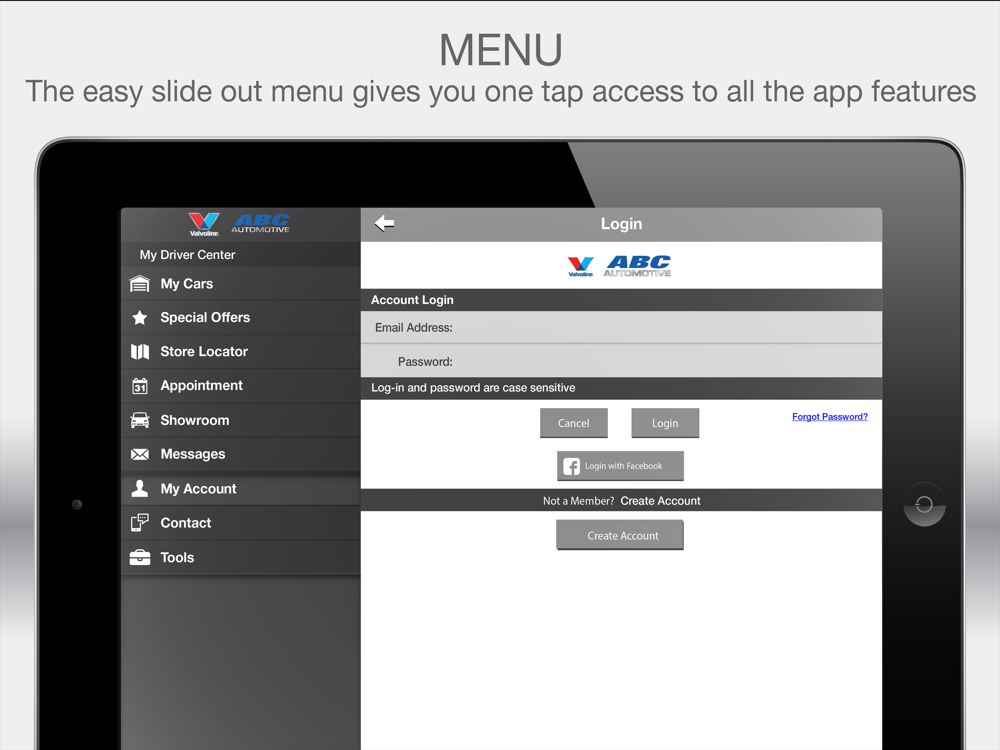Click Login with Facebook button
Image resolution: width=1000 pixels, height=750 pixels.
coord(621,466)
